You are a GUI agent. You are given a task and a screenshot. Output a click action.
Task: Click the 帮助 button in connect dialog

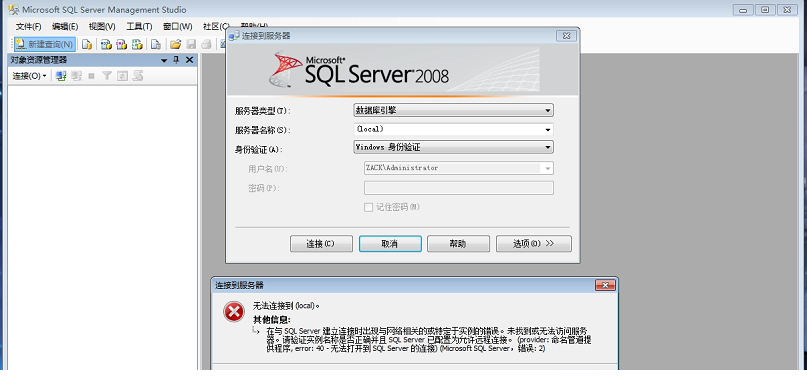[x=458, y=244]
